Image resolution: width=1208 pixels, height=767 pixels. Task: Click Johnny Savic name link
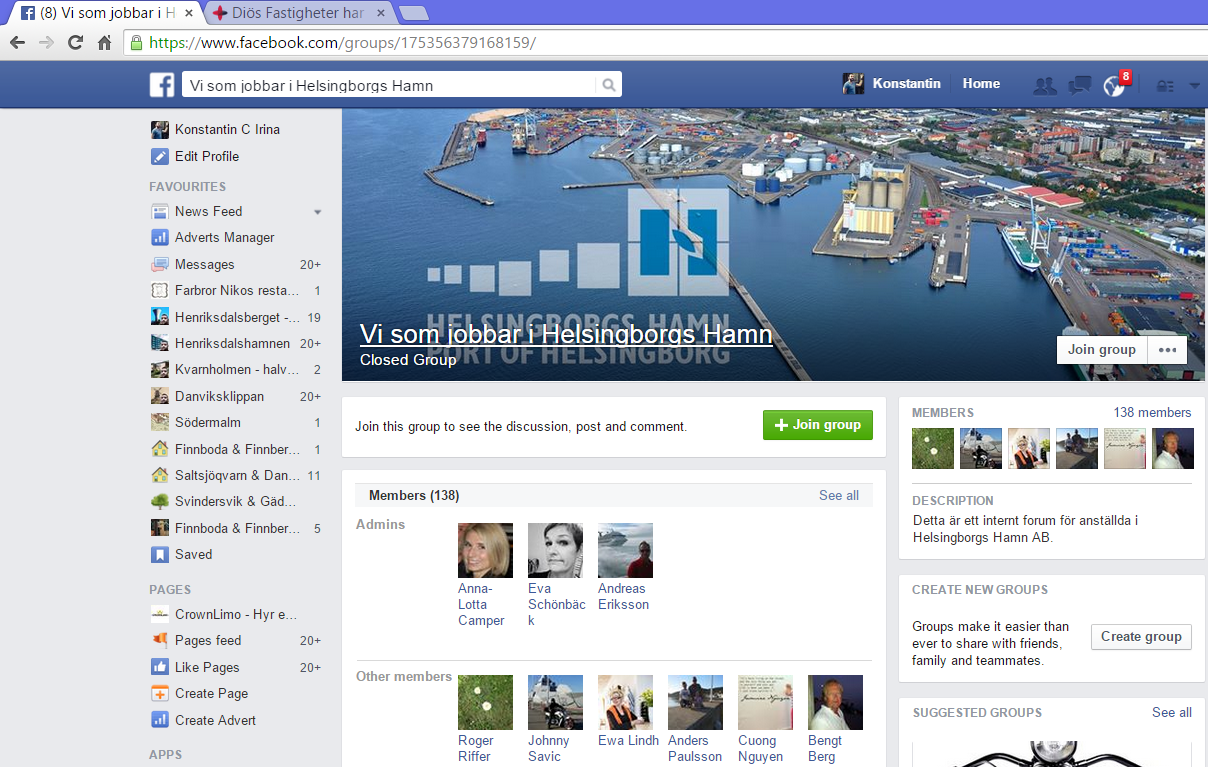[x=549, y=748]
